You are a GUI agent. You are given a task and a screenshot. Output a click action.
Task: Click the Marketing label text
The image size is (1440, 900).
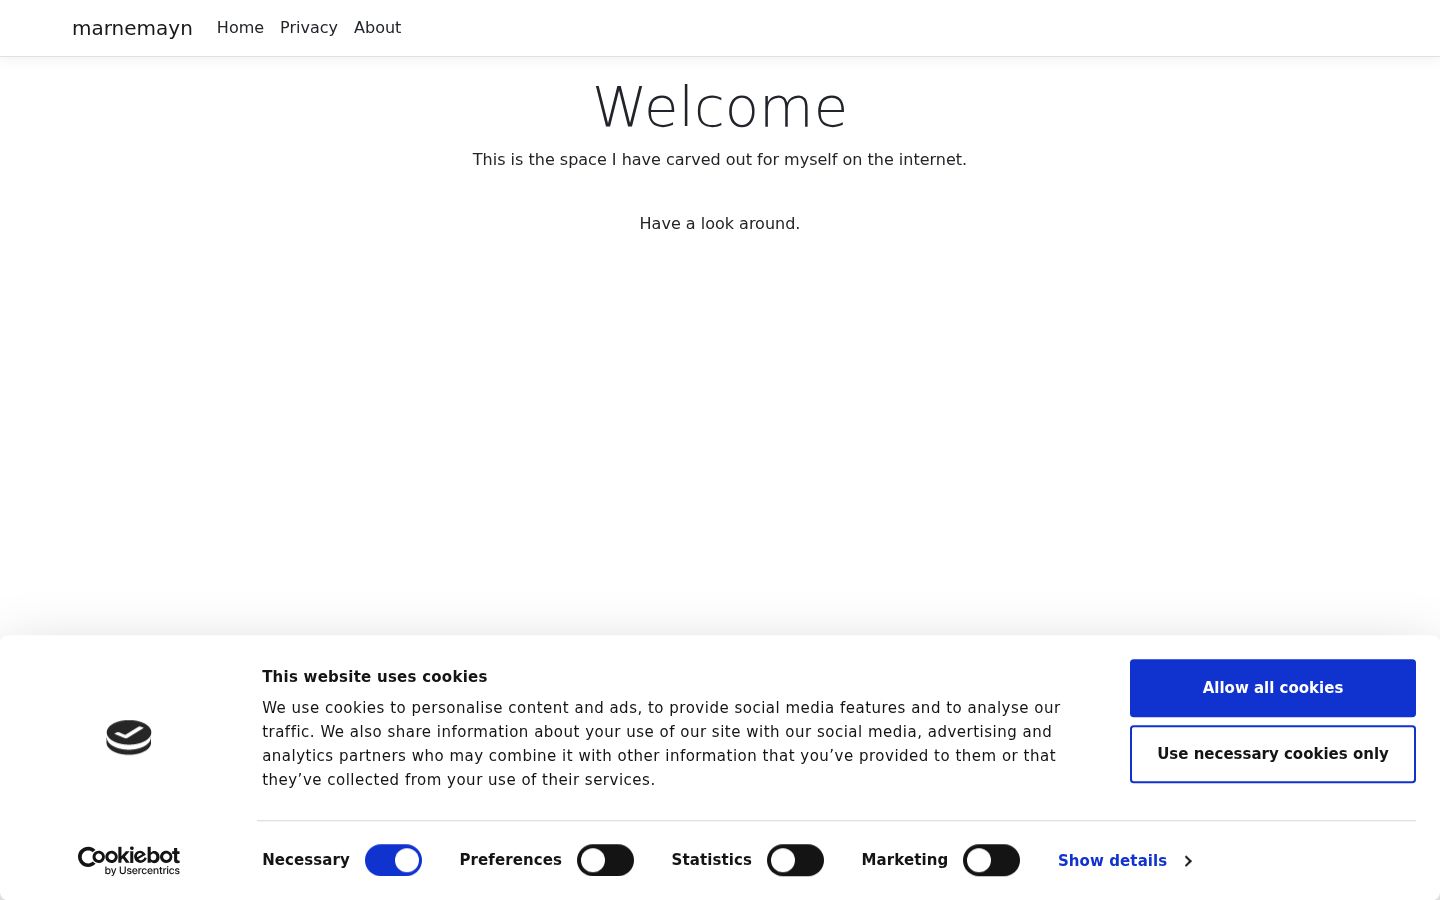[904, 859]
